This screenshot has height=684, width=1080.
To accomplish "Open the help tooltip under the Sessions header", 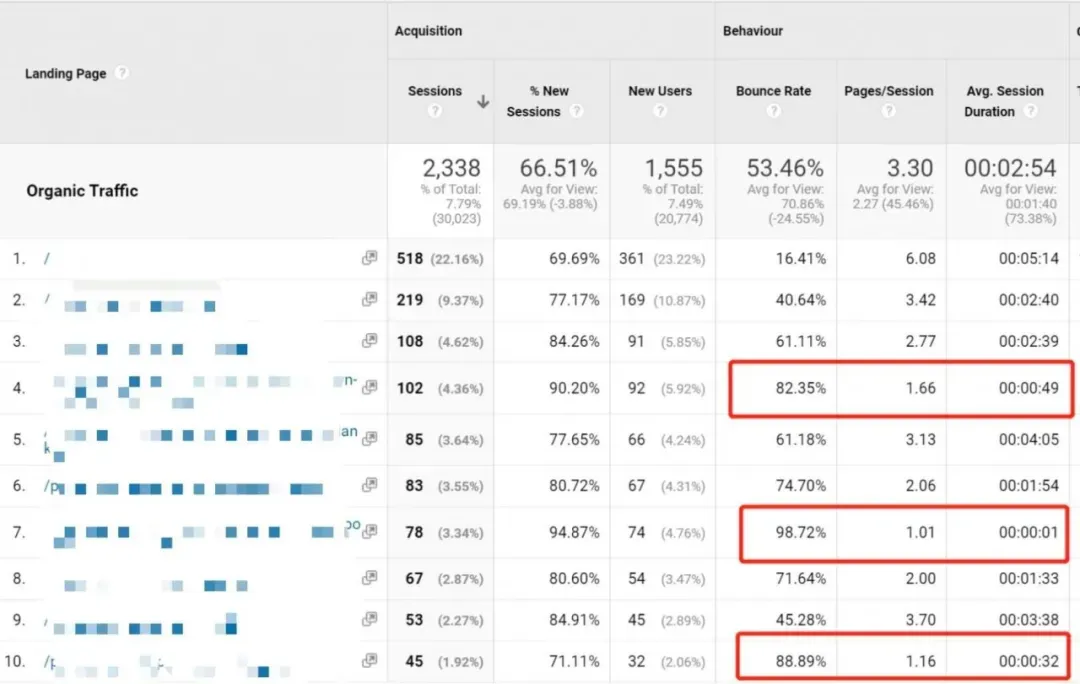I will (435, 110).
